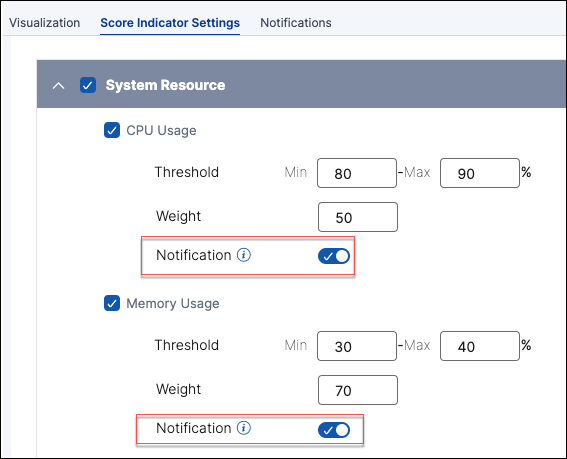Uncheck the Memory Usage checkbox

point(112,303)
